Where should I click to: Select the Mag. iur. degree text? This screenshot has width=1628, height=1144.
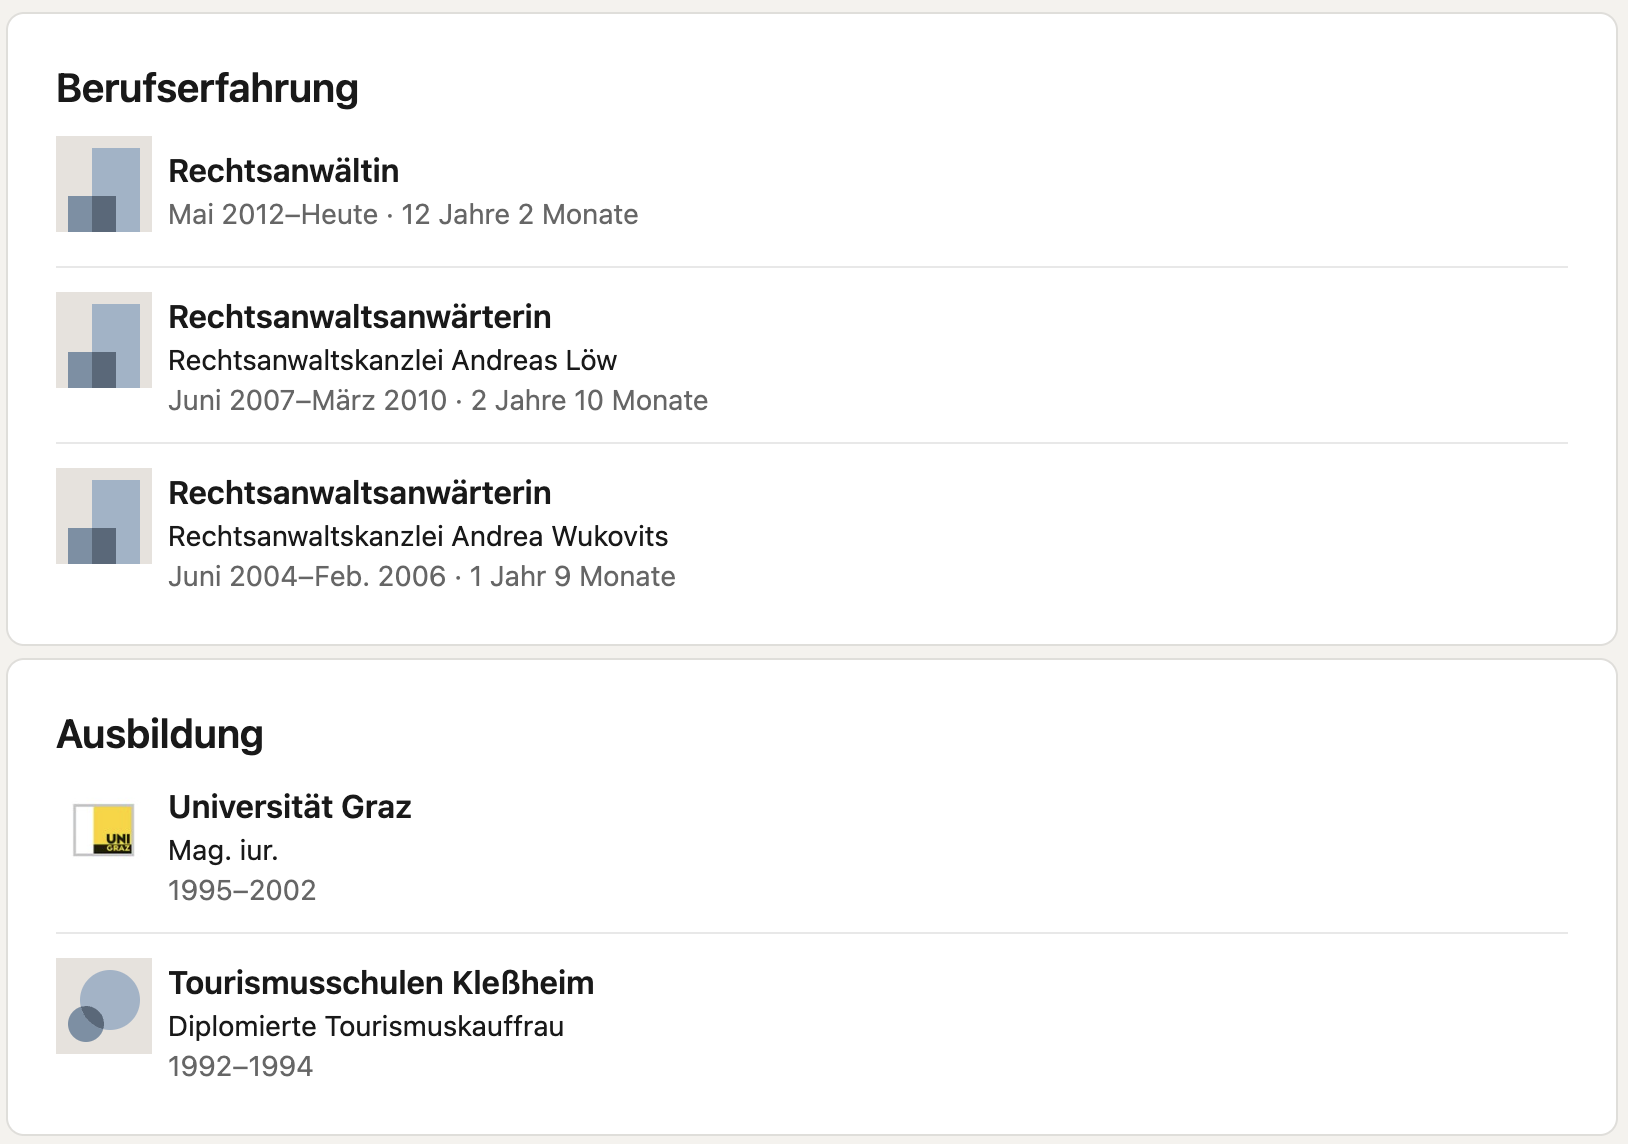[223, 850]
